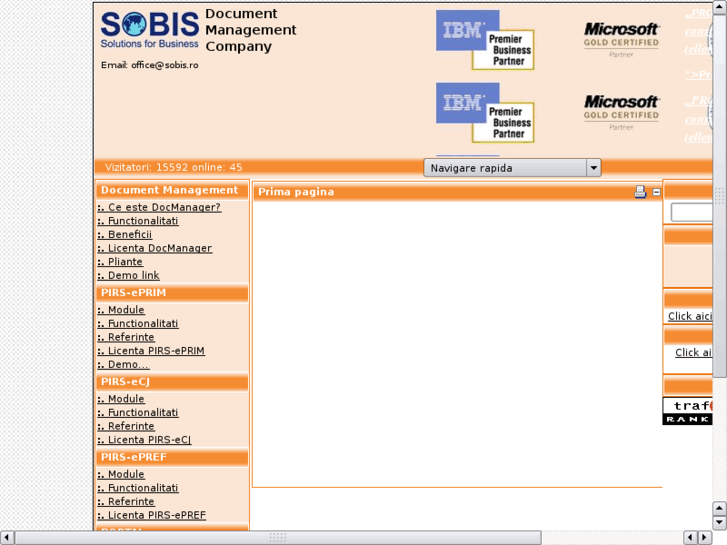727x545 pixels.
Task: Open Module under PIRS-ePREF
Action: (121, 474)
